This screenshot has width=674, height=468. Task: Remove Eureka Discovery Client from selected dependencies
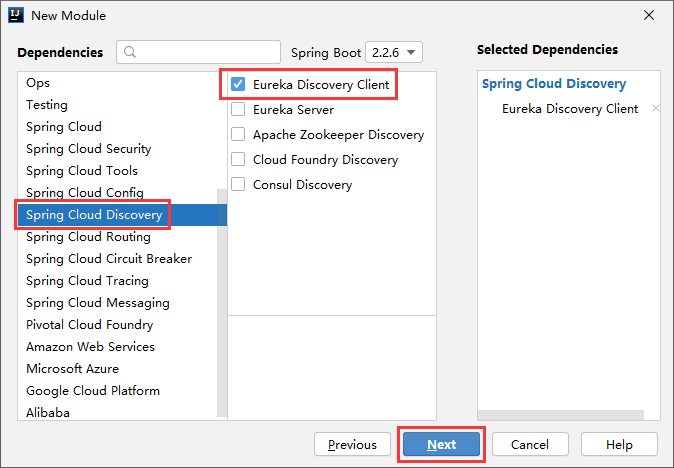655,109
